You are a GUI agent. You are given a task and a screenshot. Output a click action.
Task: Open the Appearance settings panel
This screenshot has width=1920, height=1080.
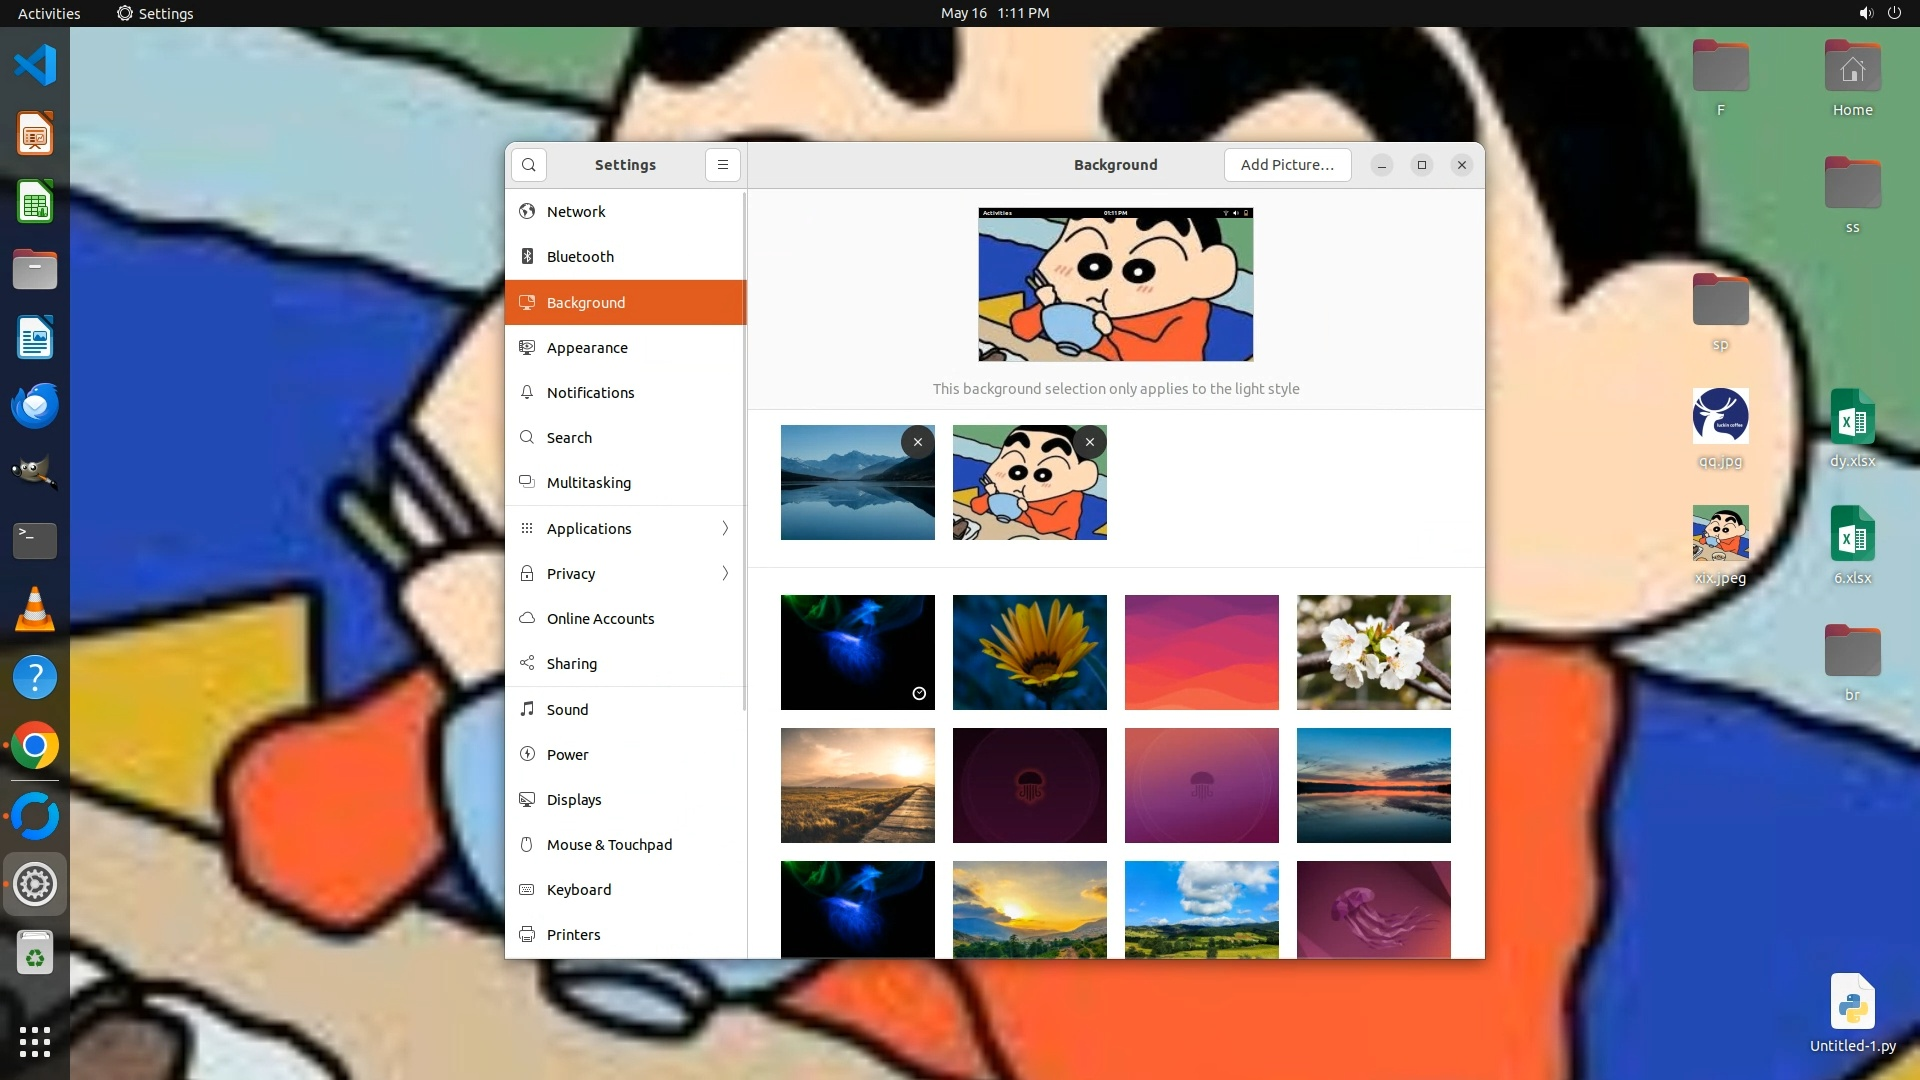(587, 348)
